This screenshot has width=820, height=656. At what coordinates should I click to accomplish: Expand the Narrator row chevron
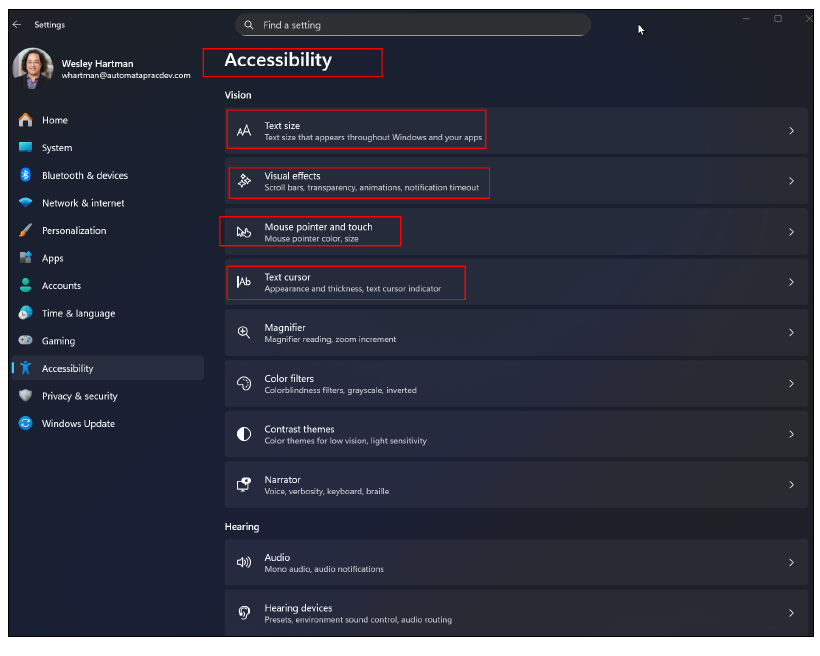pyautogui.click(x=791, y=485)
